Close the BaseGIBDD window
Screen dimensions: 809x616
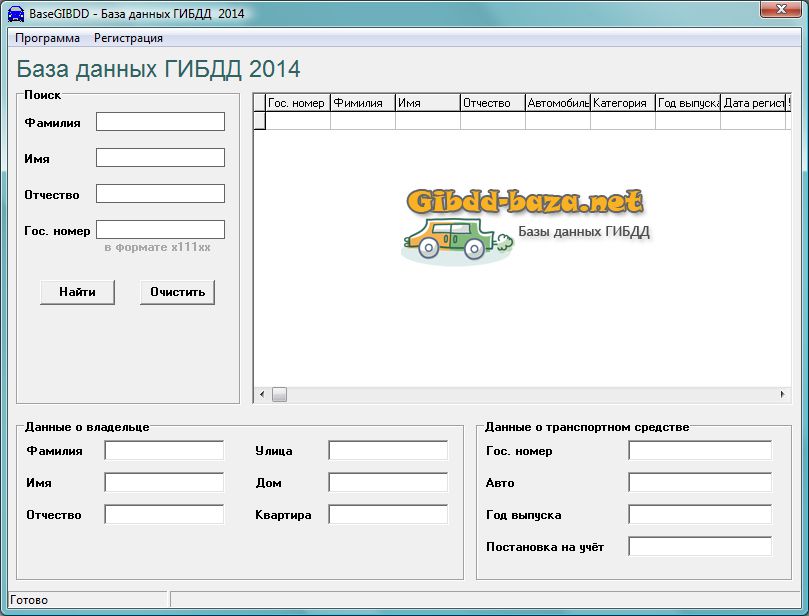coord(781,9)
